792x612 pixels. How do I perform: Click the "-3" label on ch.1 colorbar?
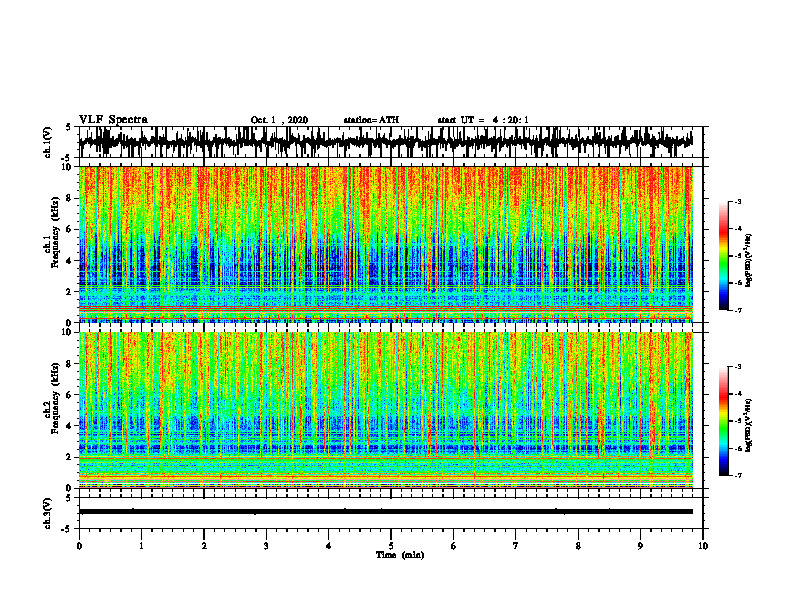click(738, 202)
